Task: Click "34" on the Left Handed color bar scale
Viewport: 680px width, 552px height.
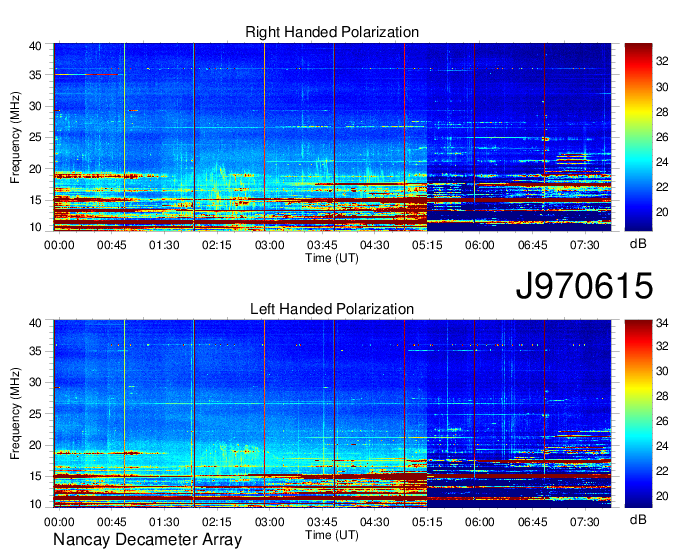Action: [662, 323]
